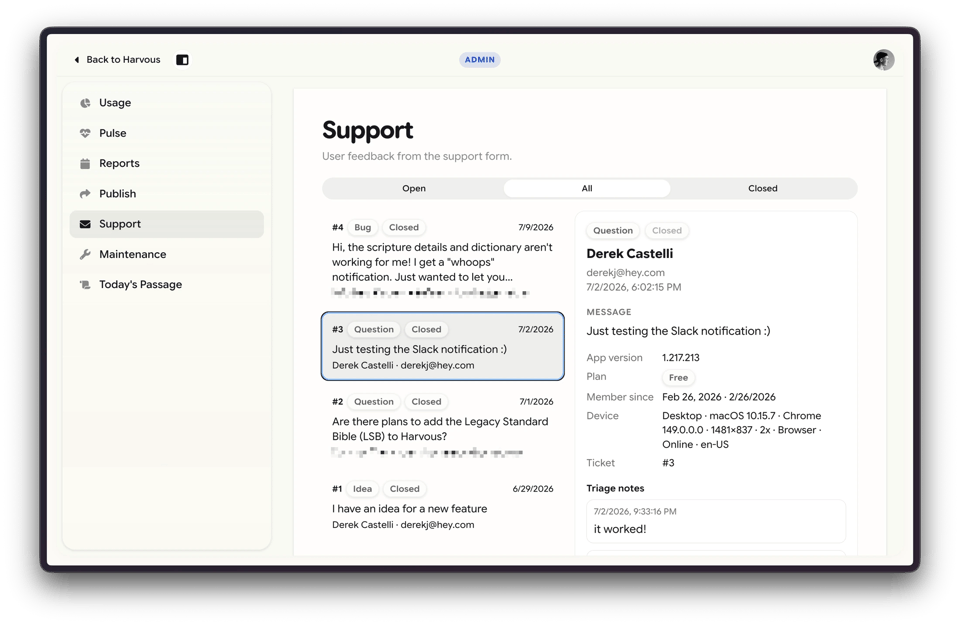
Task: Click the back arrow icon beside Back to Harvous
Action: point(77,60)
